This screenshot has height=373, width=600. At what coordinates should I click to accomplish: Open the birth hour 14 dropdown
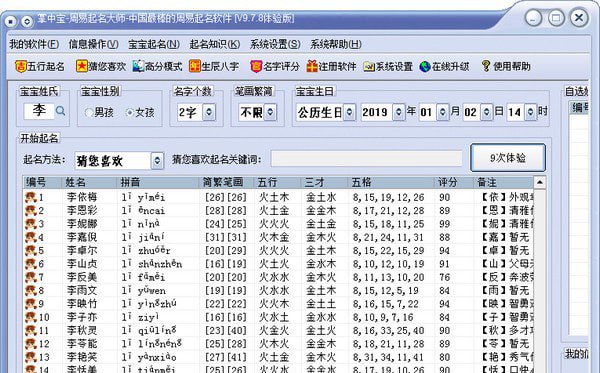pos(530,112)
